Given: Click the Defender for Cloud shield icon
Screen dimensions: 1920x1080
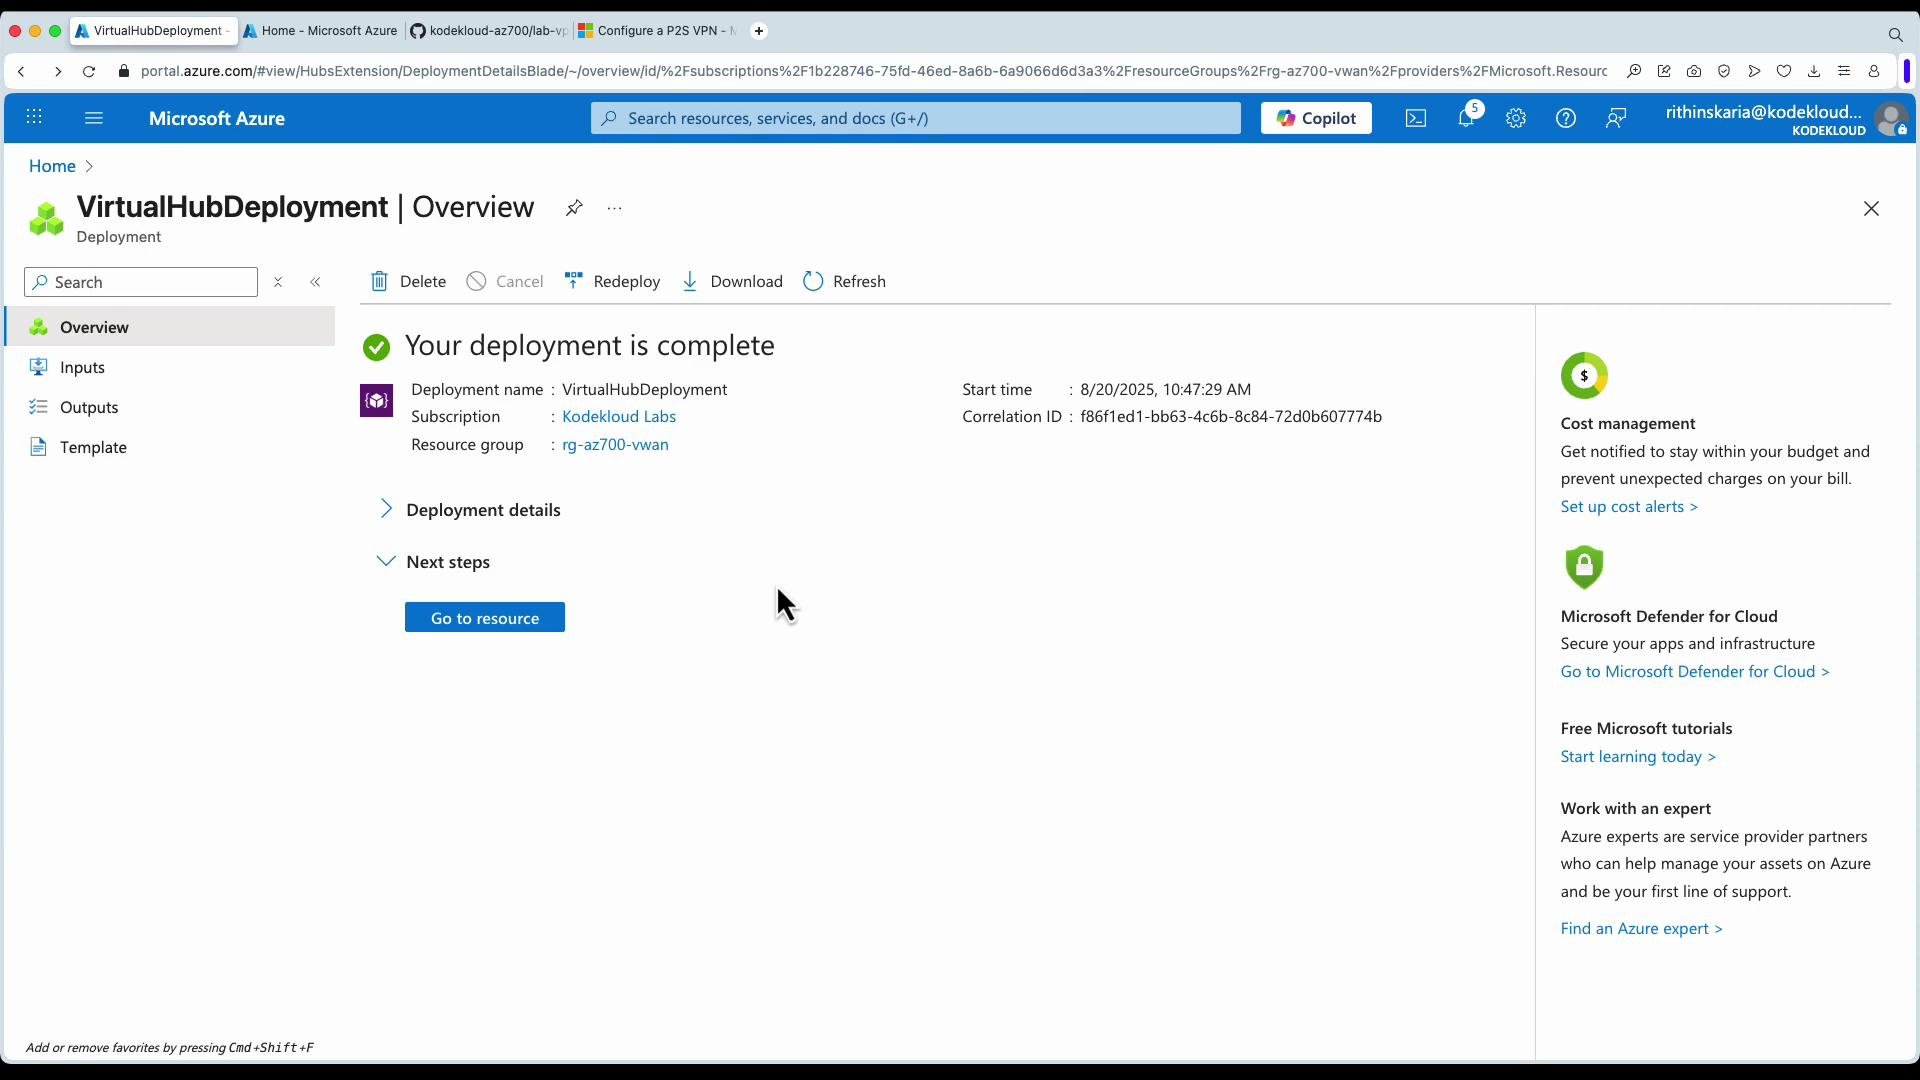Looking at the screenshot, I should tap(1584, 567).
